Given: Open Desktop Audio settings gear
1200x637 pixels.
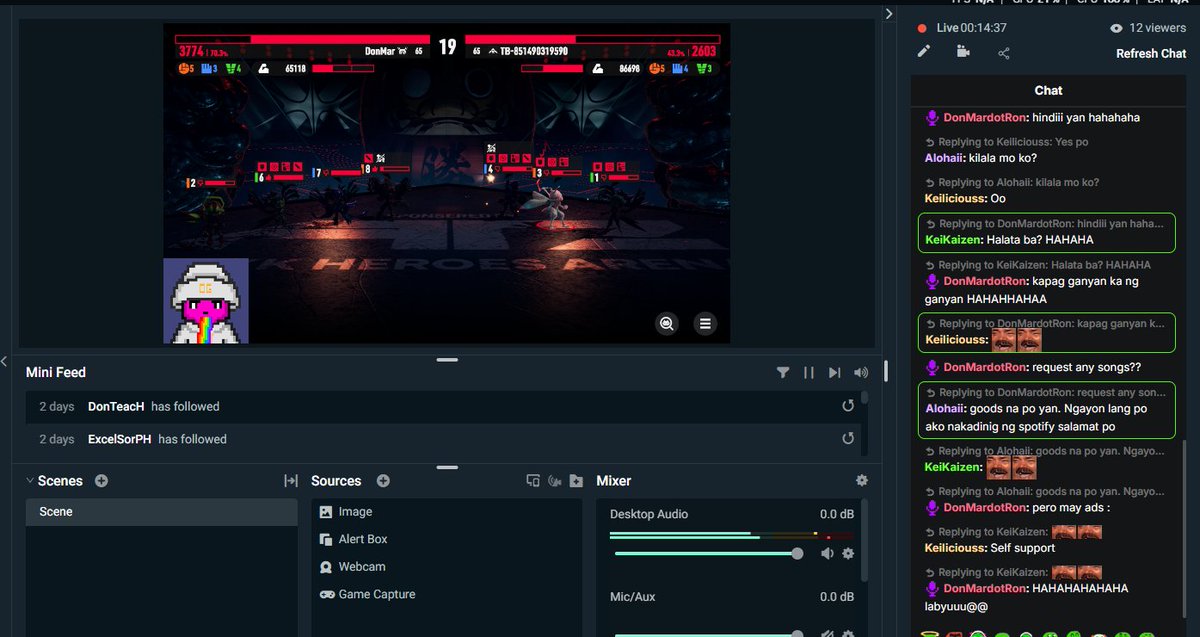Looking at the screenshot, I should click(x=848, y=553).
